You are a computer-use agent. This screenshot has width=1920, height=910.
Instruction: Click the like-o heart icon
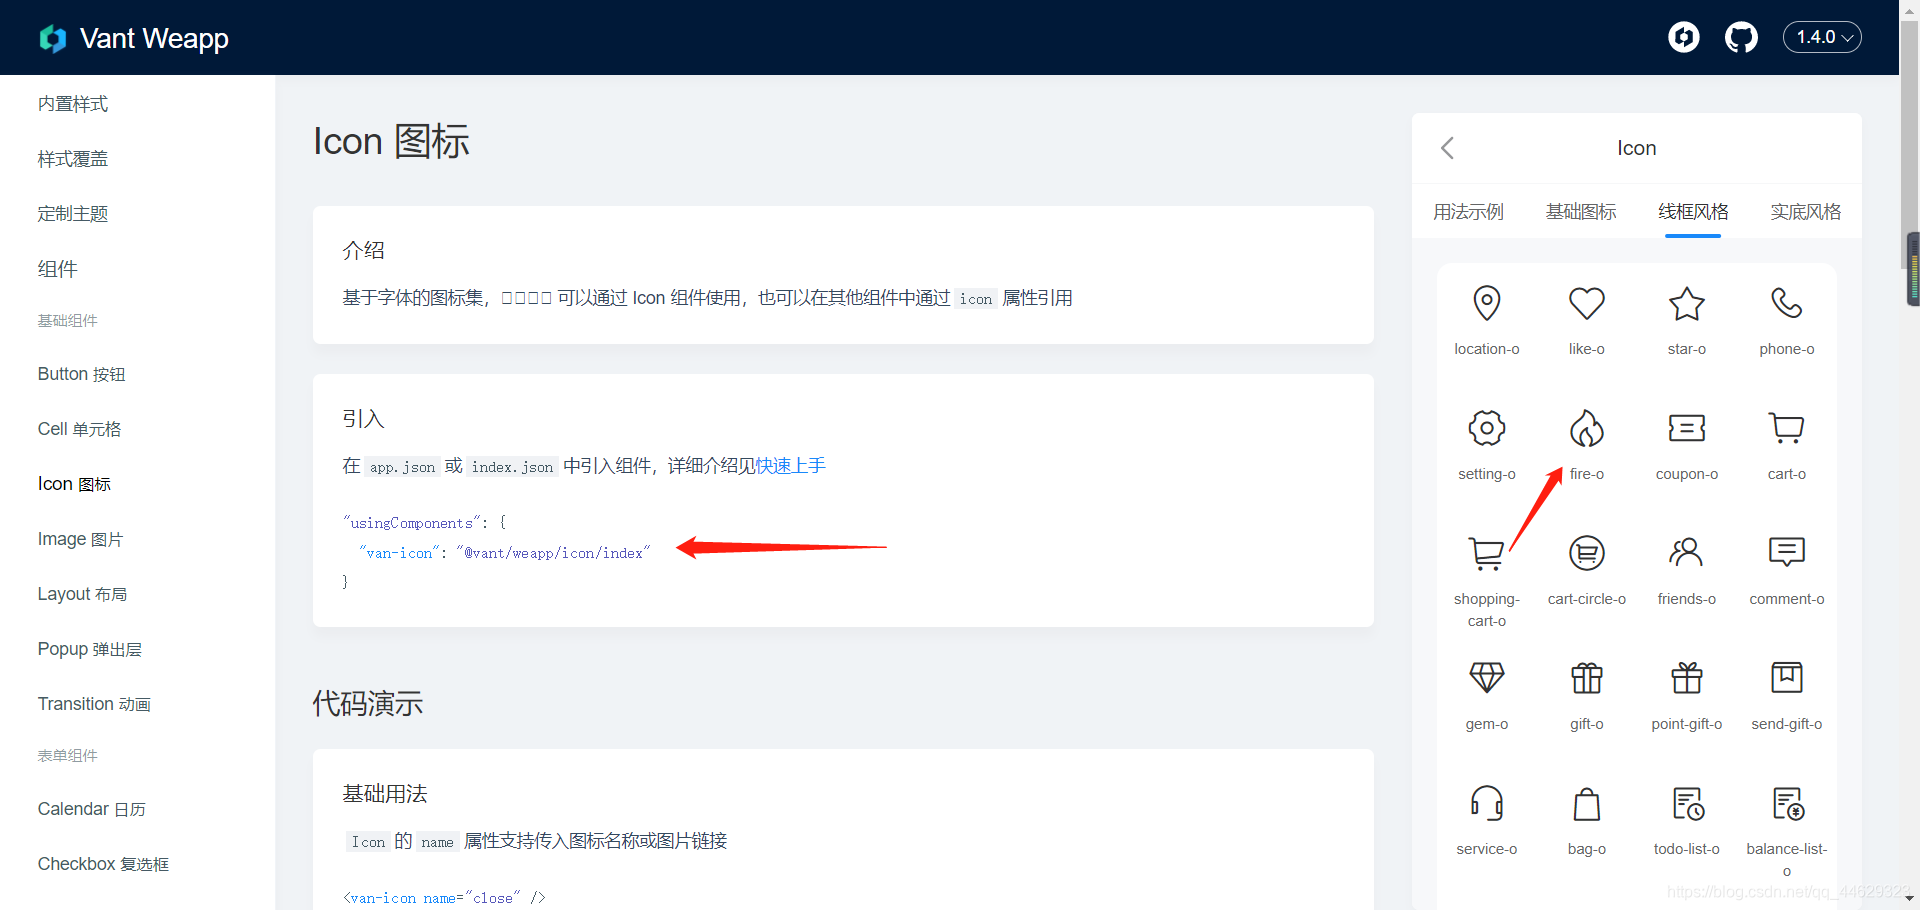click(1587, 304)
